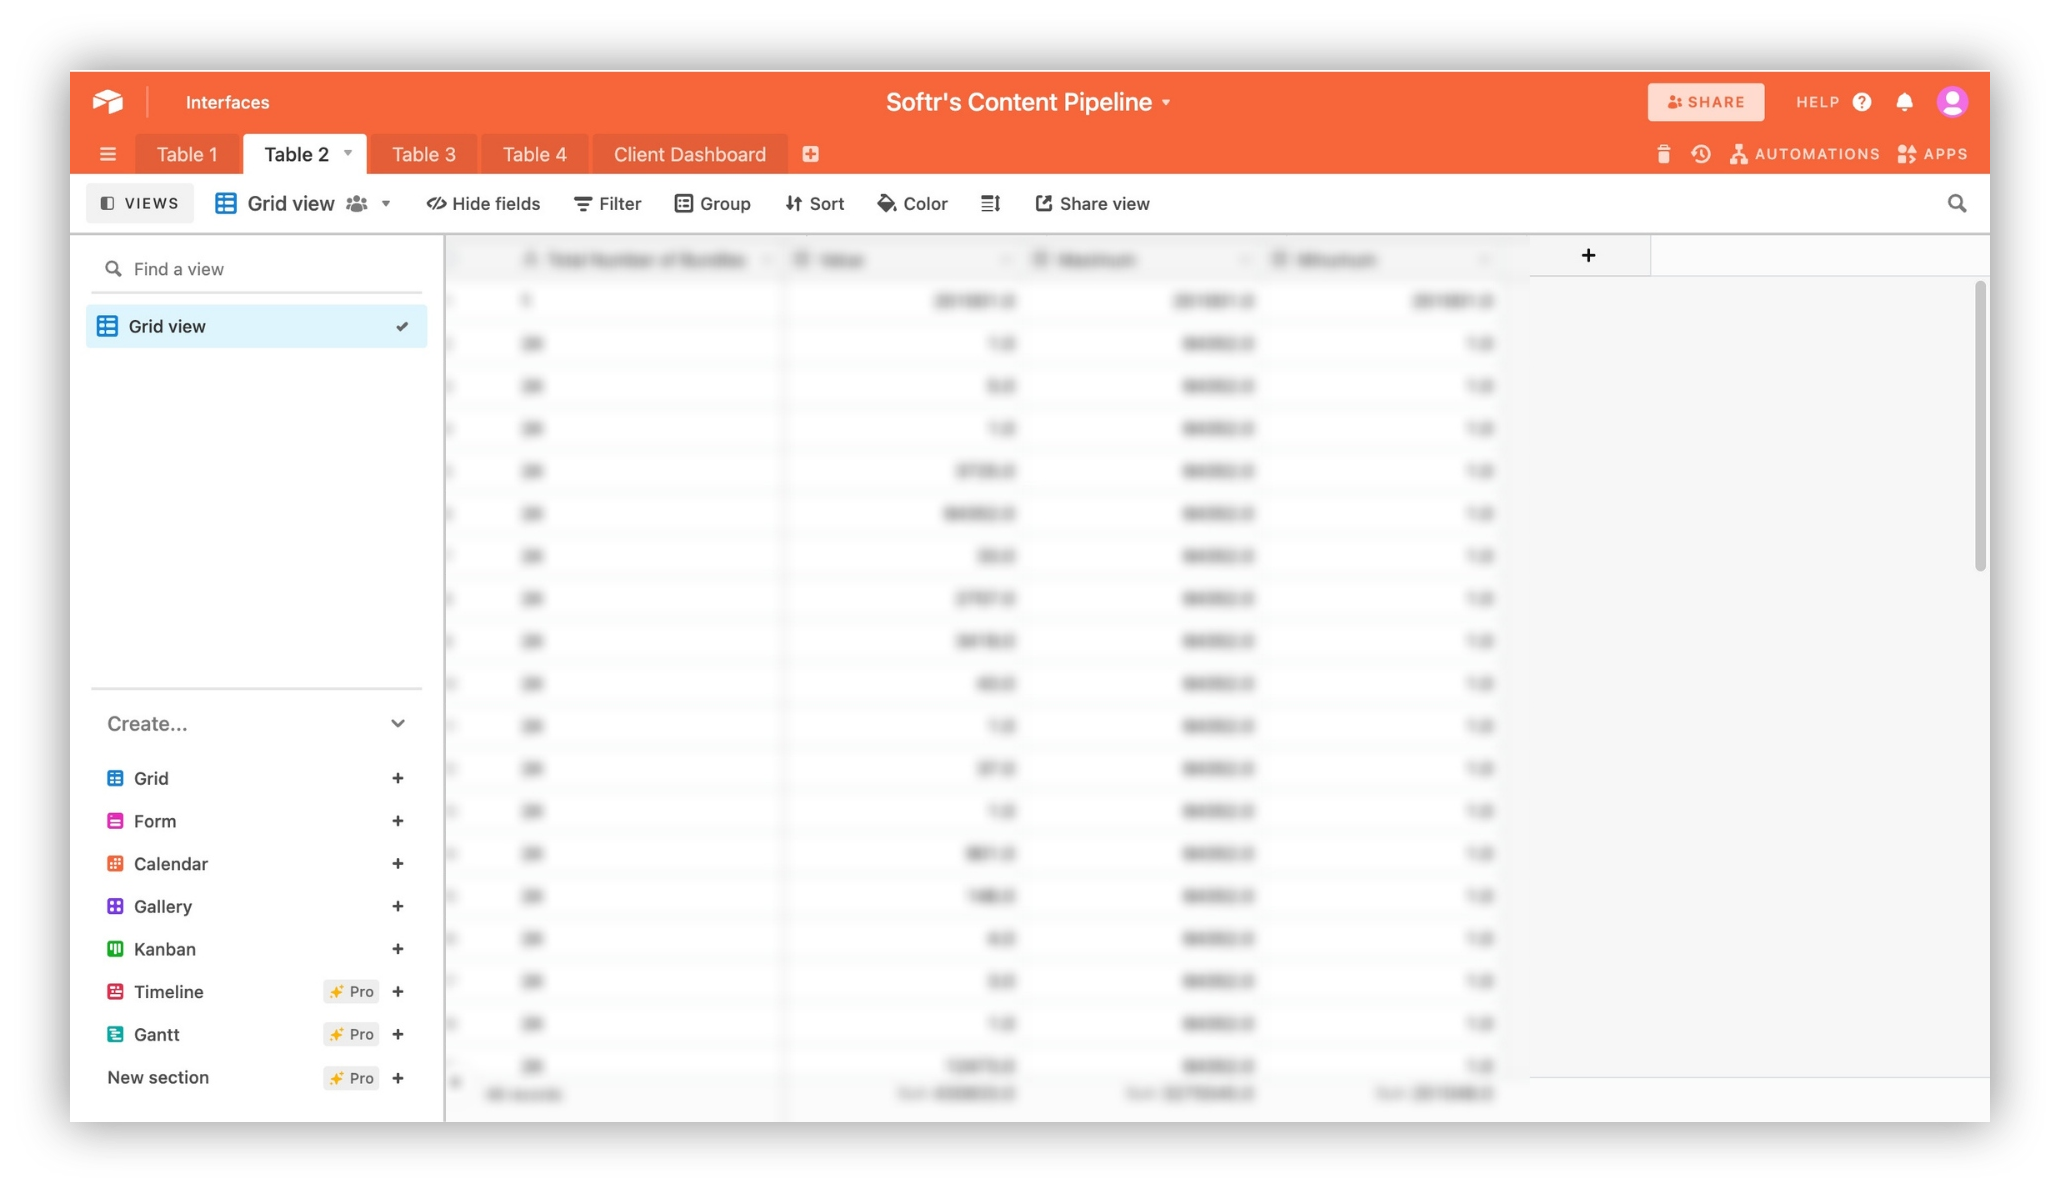Open Automations panel

[1805, 154]
